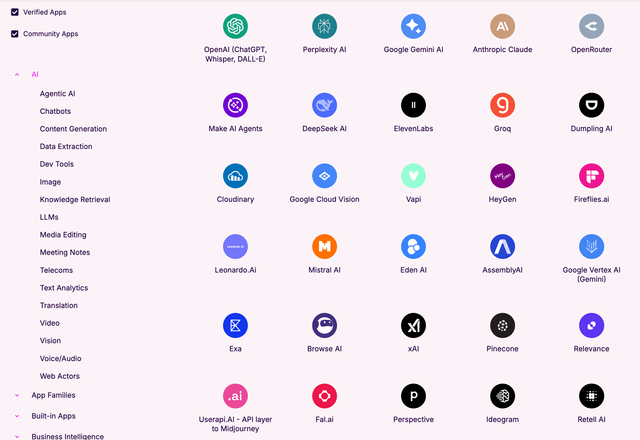This screenshot has width=640, height=440.
Task: Open the Ideogram icon
Action: pyautogui.click(x=502, y=396)
